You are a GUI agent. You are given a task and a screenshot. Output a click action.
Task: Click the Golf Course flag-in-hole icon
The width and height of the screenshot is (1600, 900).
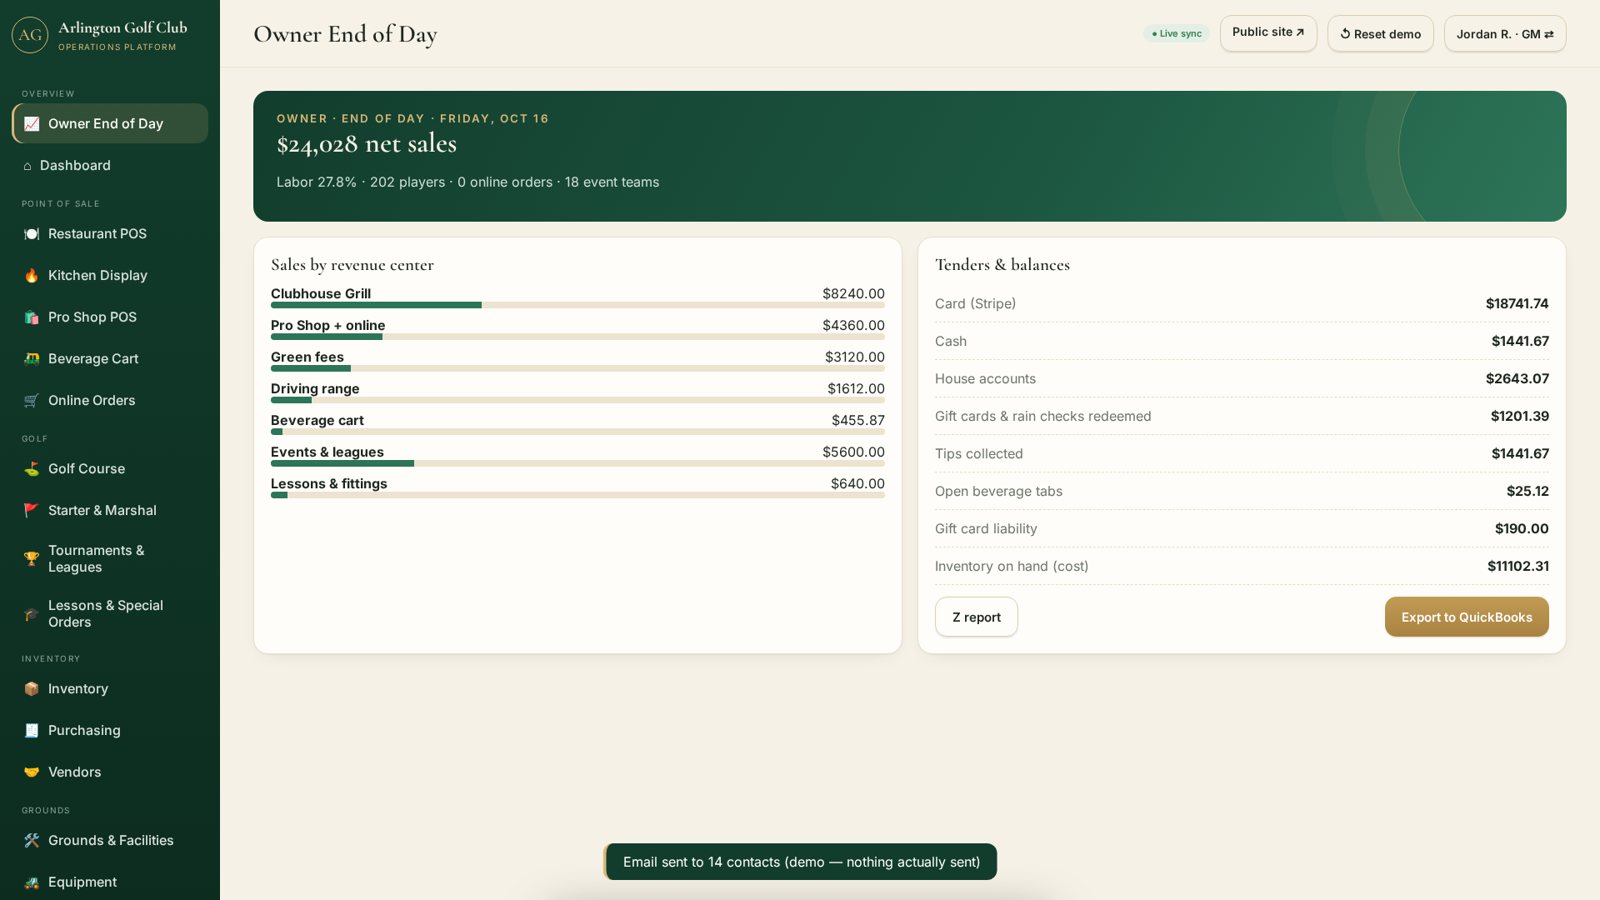tap(32, 469)
